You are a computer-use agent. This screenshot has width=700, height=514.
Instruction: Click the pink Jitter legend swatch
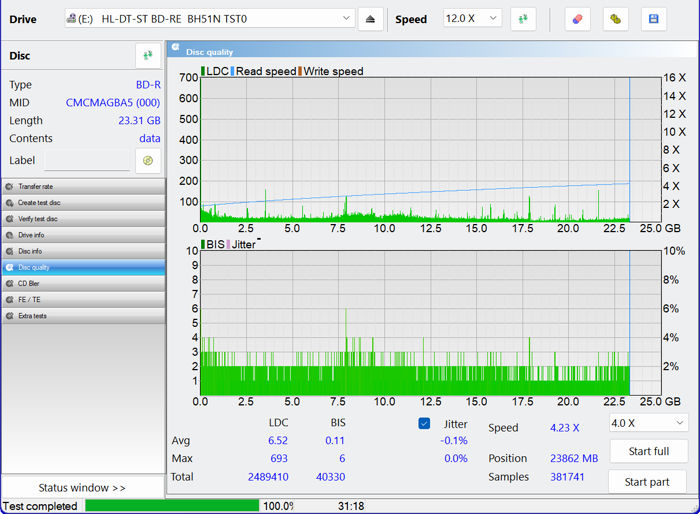[x=228, y=244]
